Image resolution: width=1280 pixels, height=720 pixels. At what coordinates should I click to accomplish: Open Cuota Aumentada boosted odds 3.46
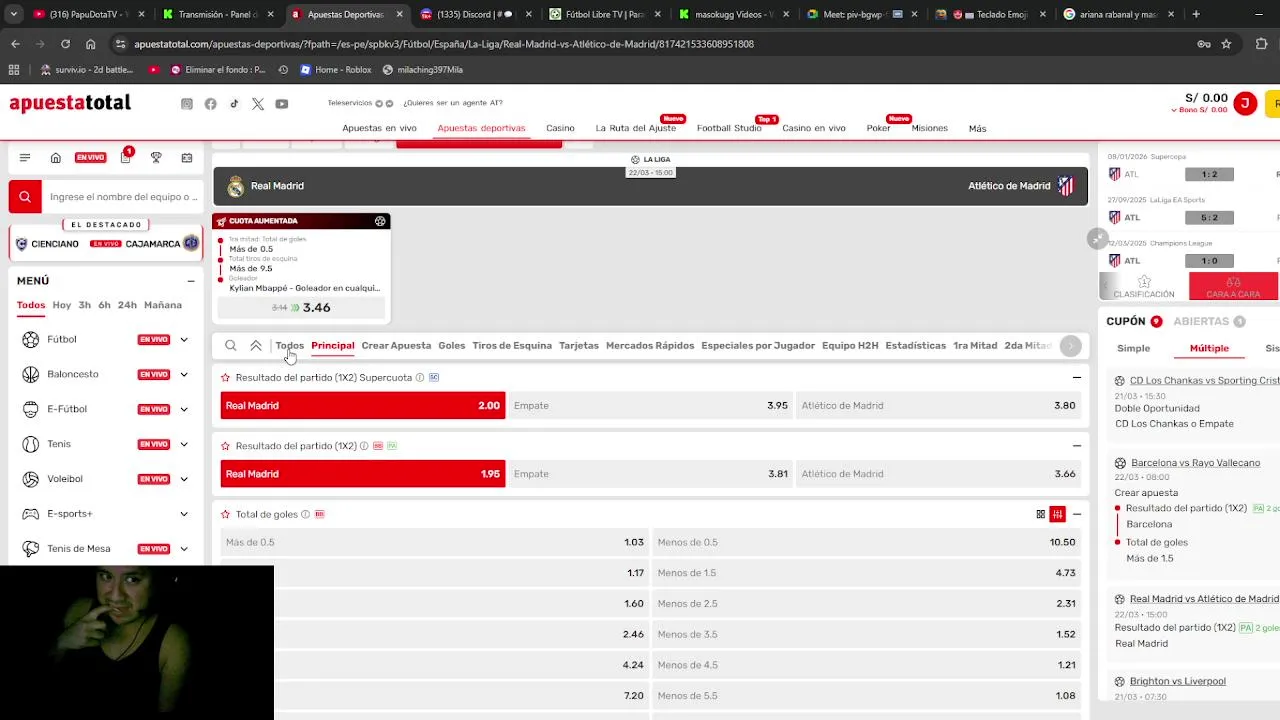tap(302, 308)
